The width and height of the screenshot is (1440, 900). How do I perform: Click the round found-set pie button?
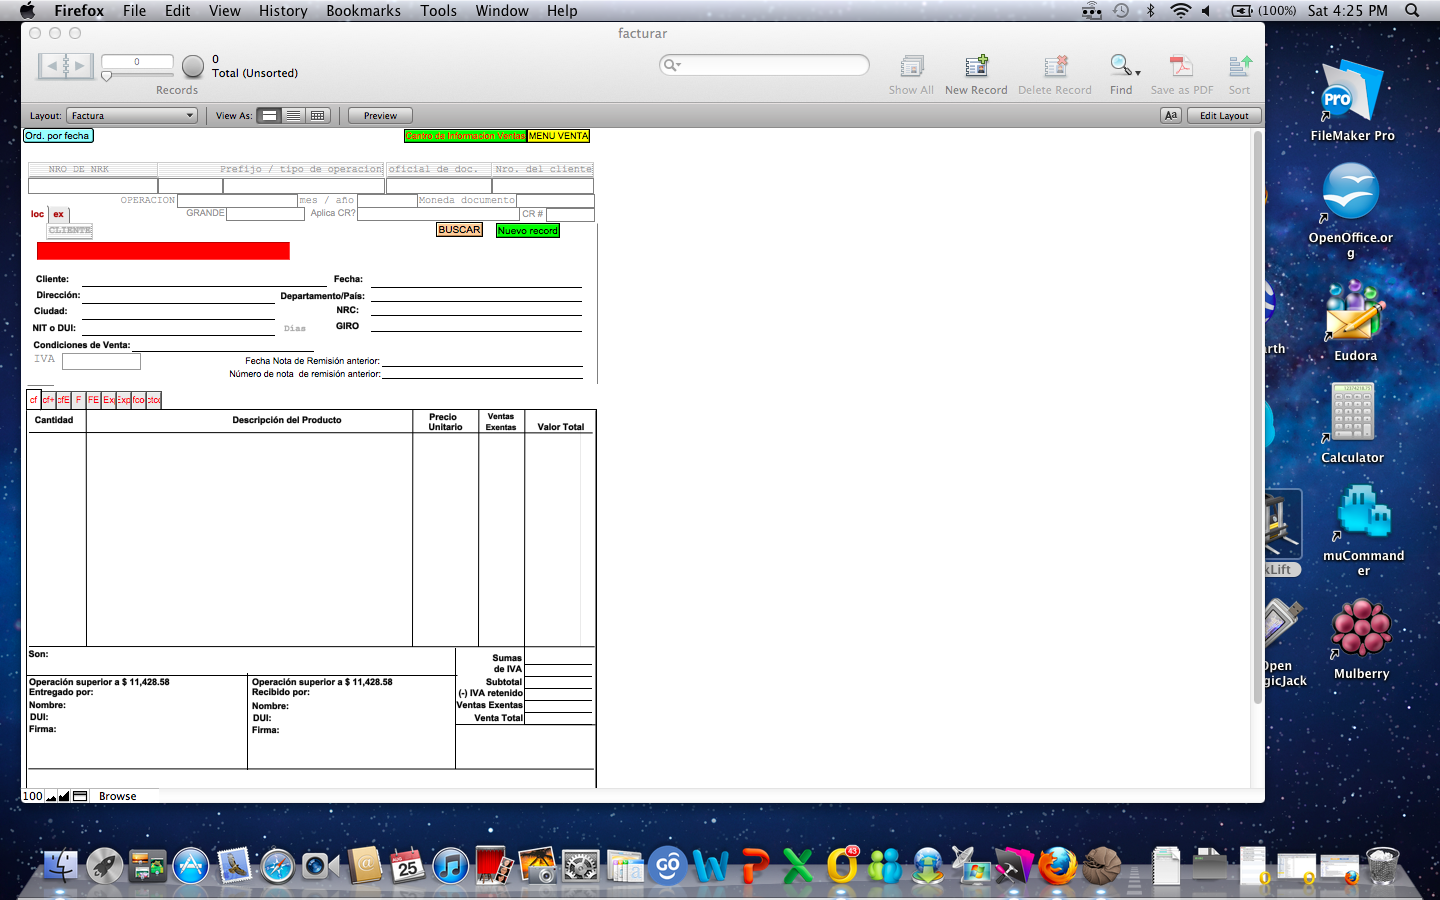pyautogui.click(x=193, y=67)
